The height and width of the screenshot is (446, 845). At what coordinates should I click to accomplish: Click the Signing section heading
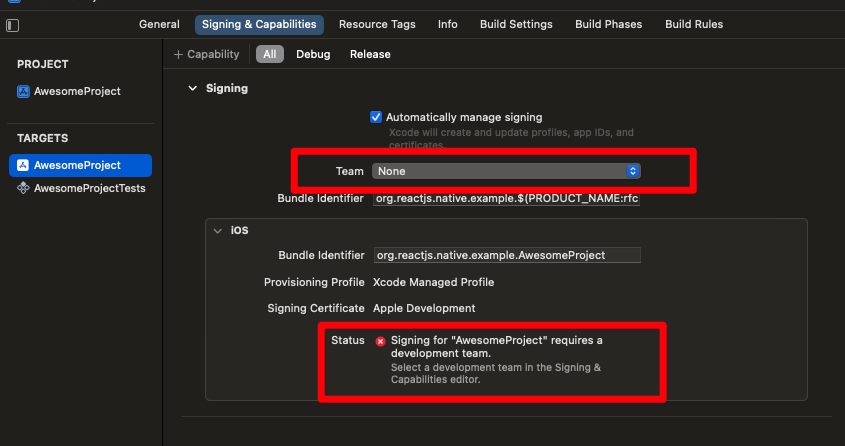(x=227, y=88)
